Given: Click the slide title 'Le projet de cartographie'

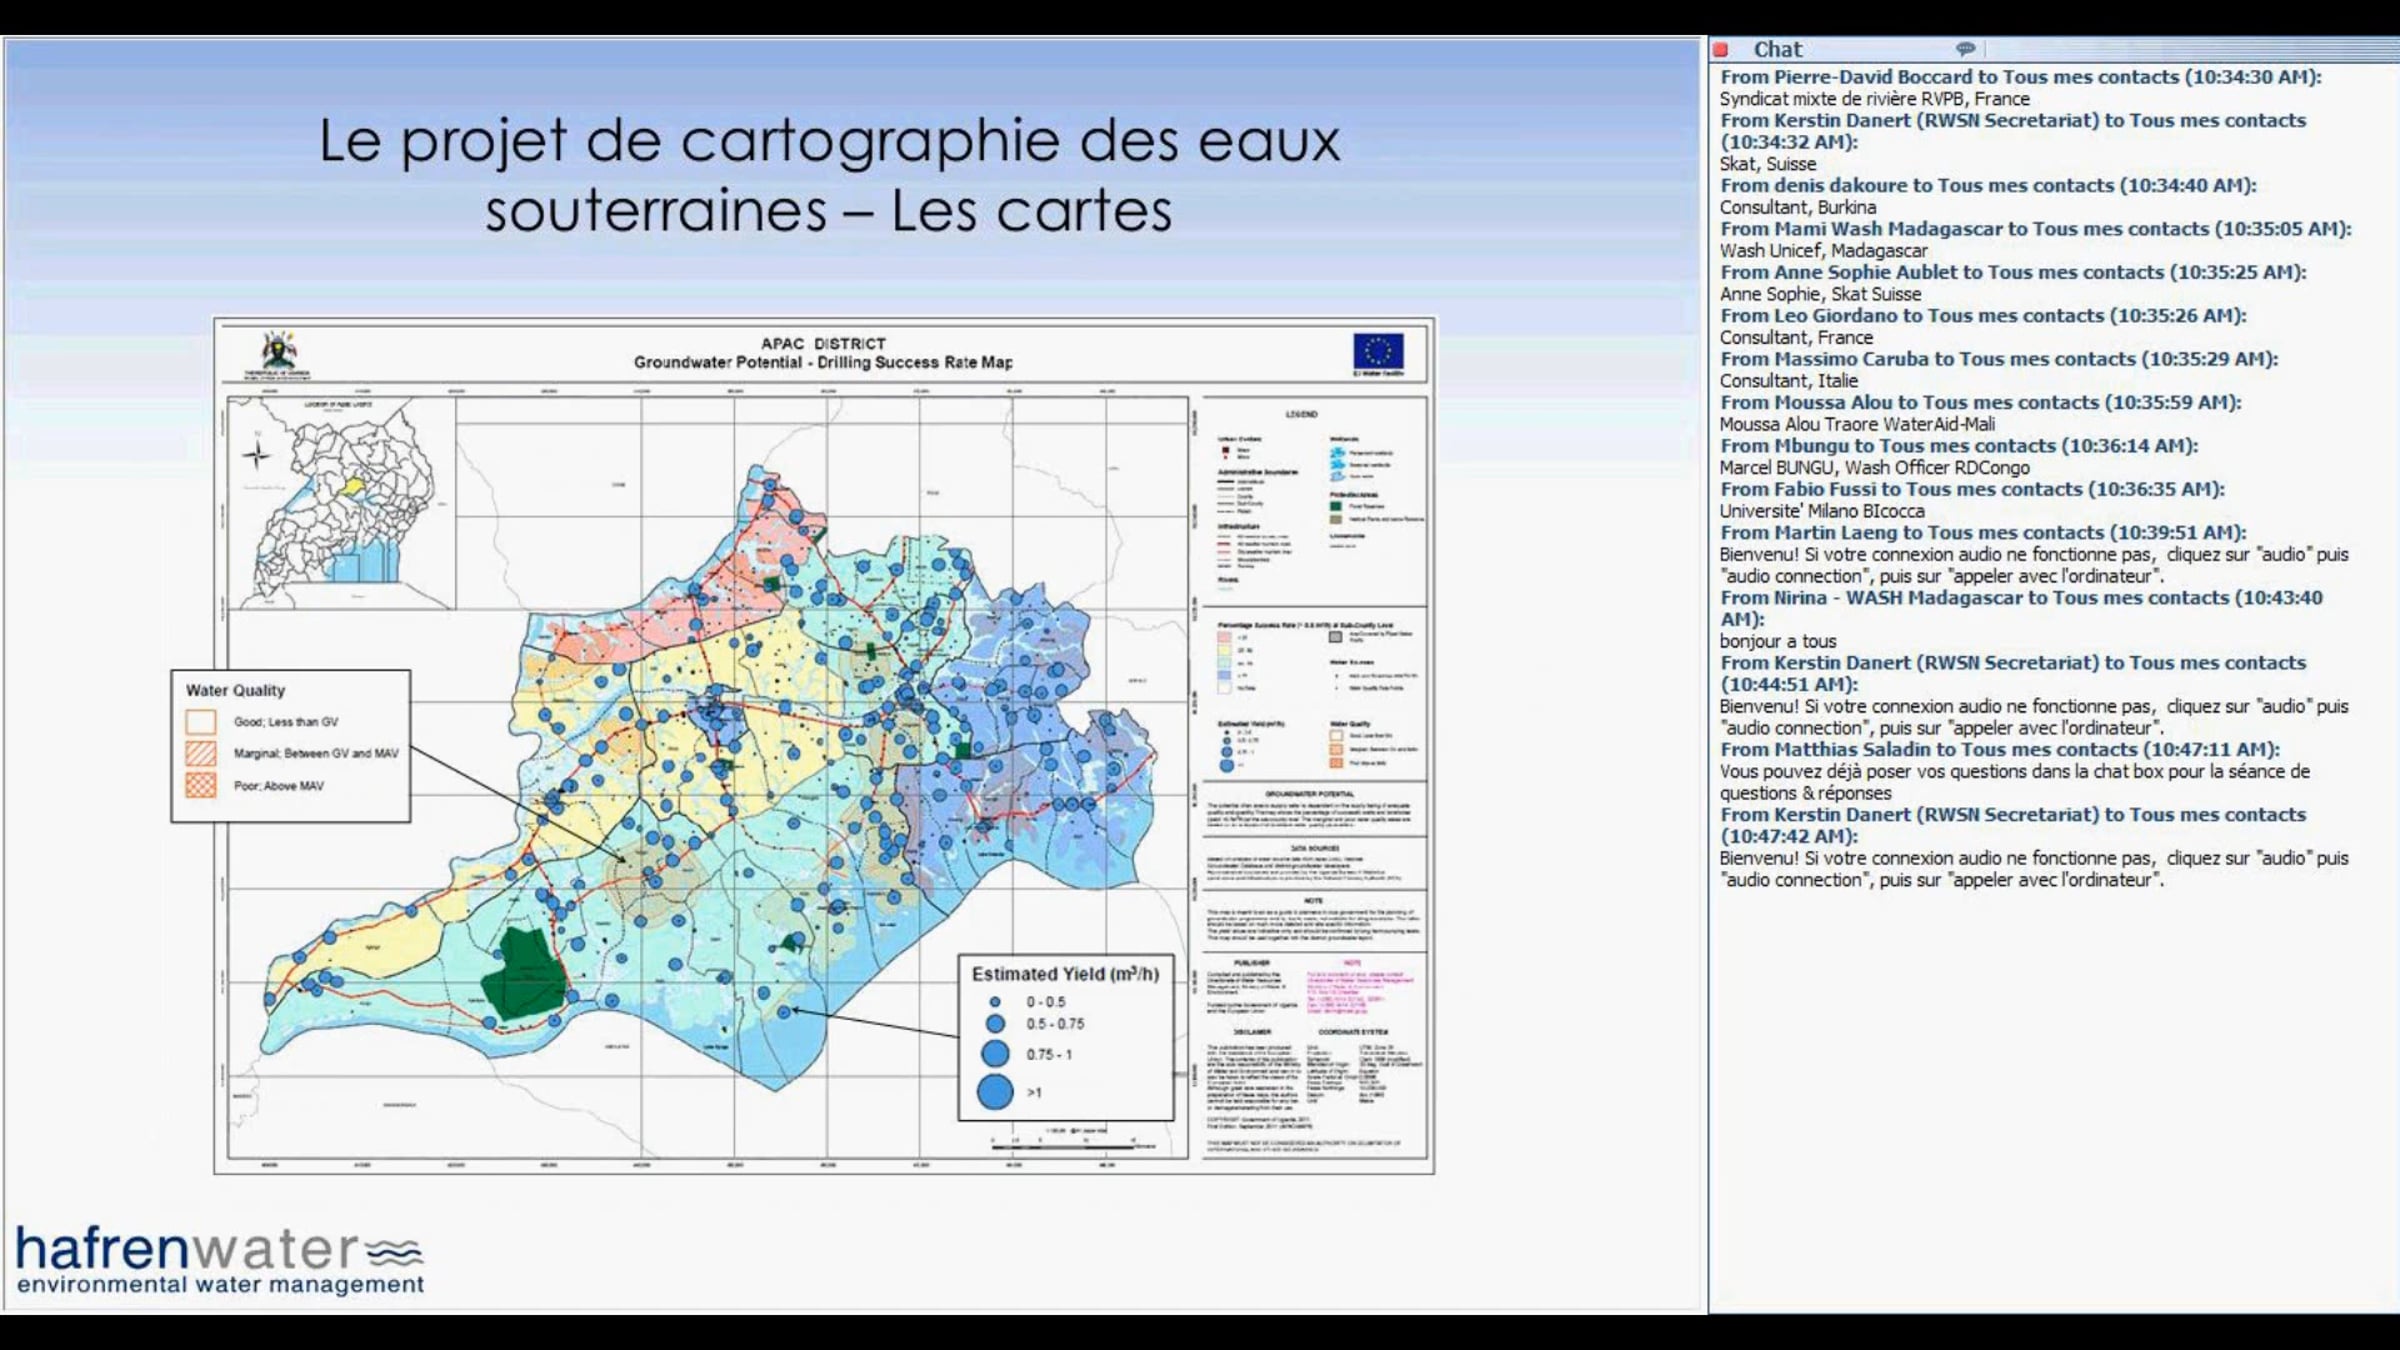Looking at the screenshot, I should (x=829, y=175).
